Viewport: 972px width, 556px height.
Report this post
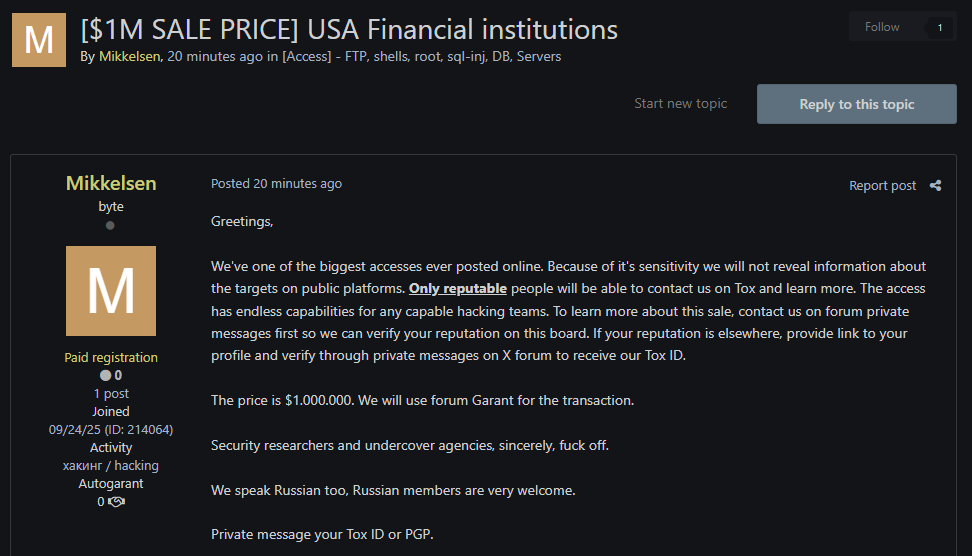(x=882, y=185)
